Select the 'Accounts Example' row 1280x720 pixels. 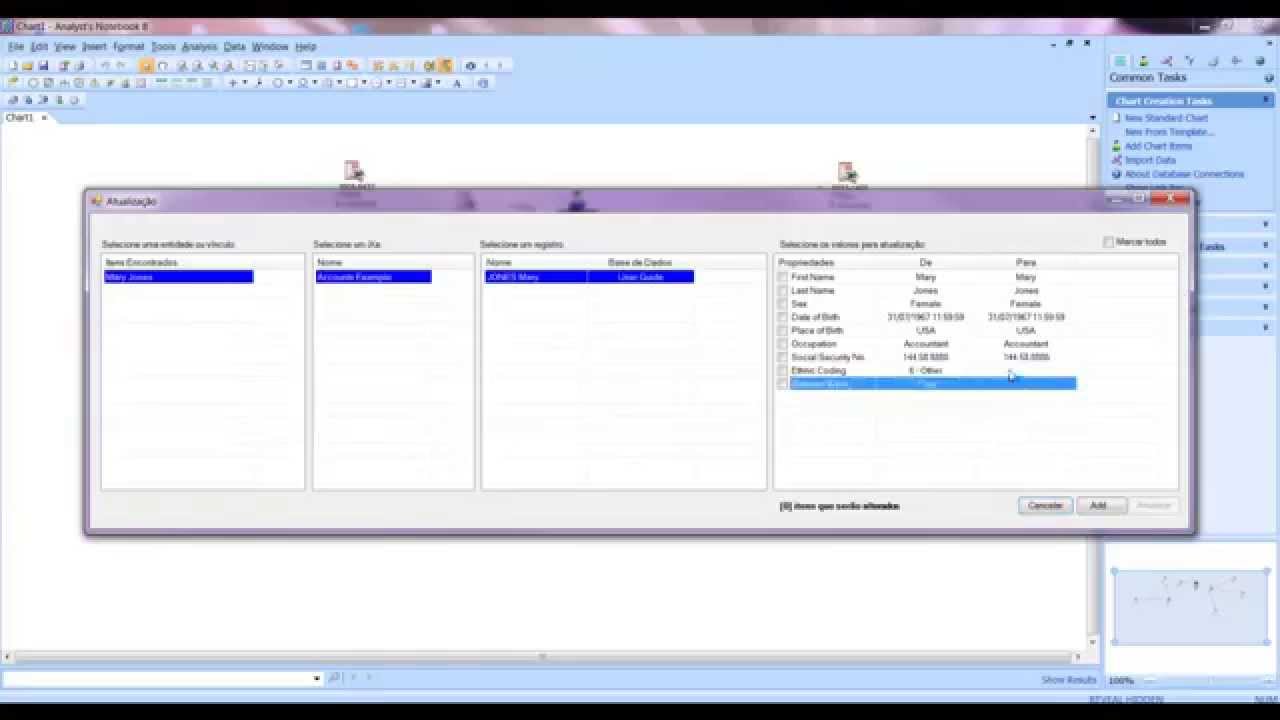click(373, 277)
